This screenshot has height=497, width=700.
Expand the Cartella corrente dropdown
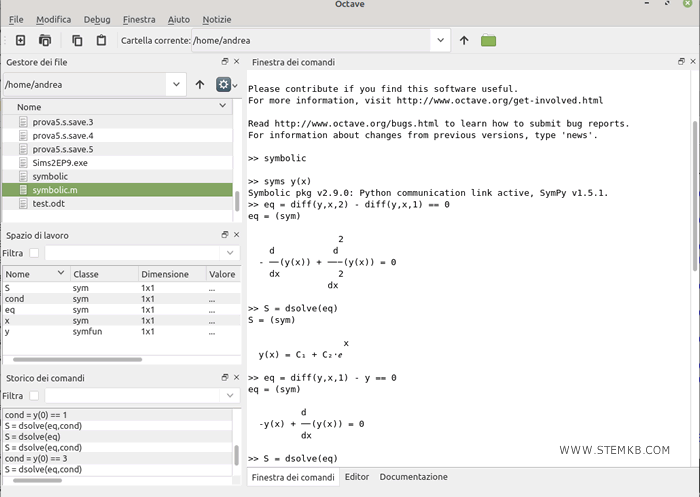click(440, 40)
